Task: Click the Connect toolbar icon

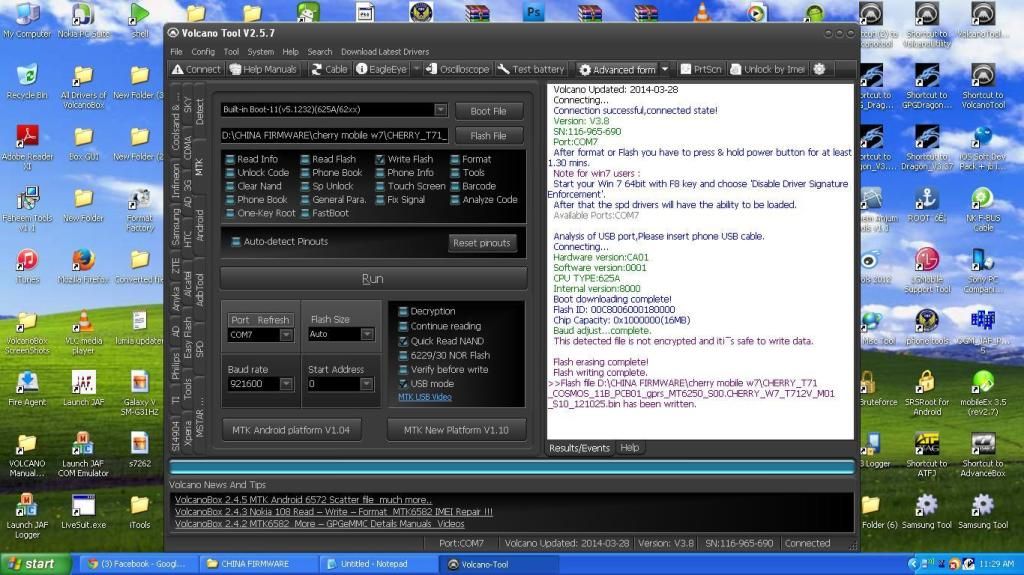Action: click(x=196, y=69)
